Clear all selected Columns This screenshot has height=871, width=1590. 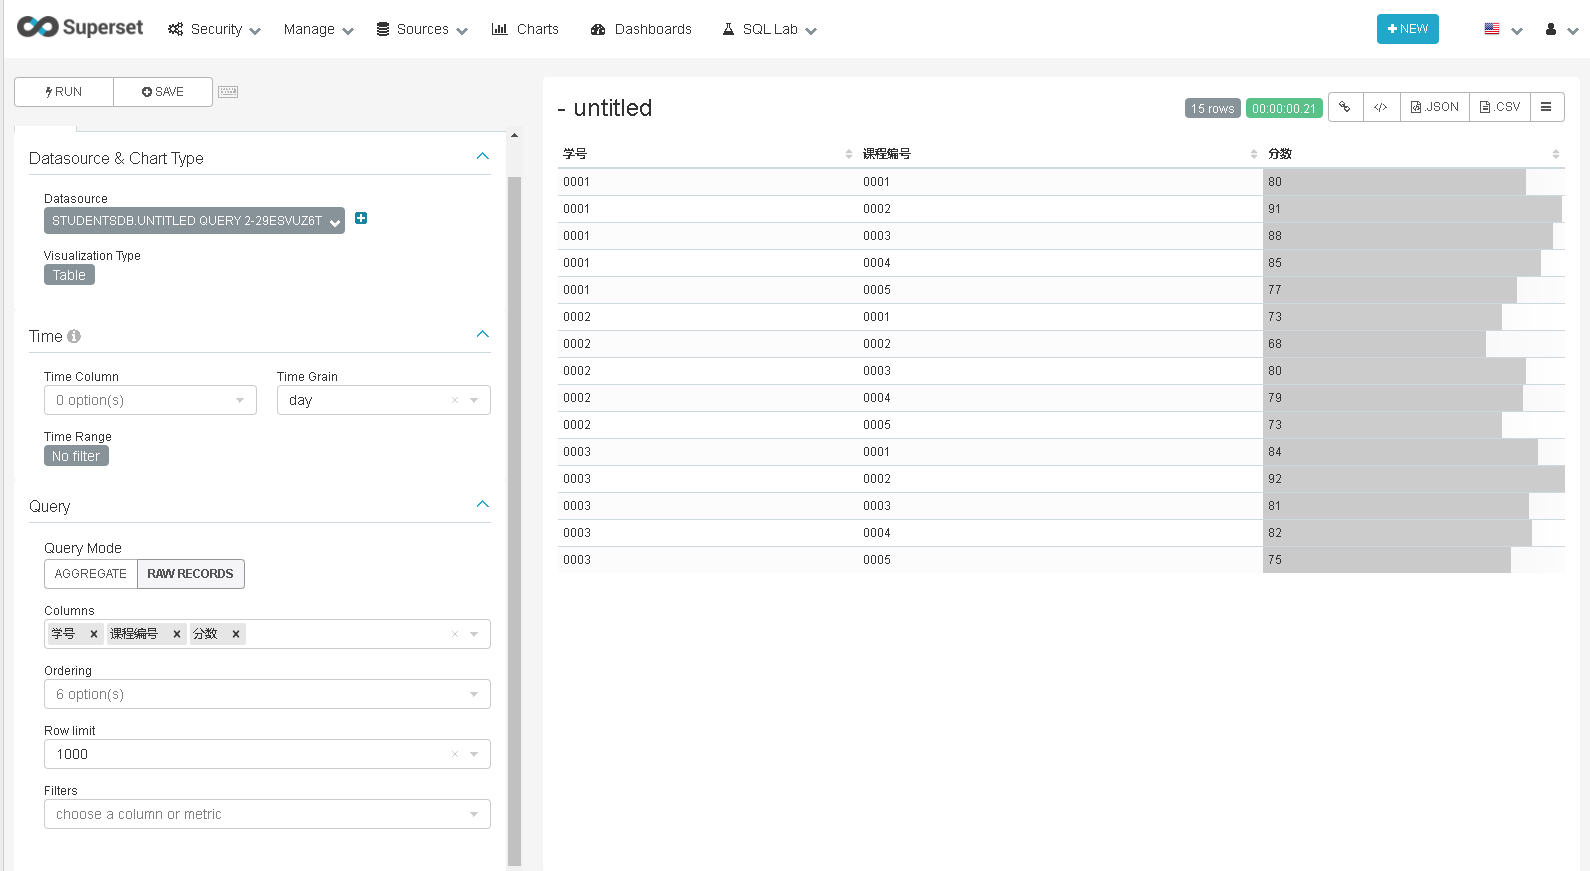tap(455, 634)
